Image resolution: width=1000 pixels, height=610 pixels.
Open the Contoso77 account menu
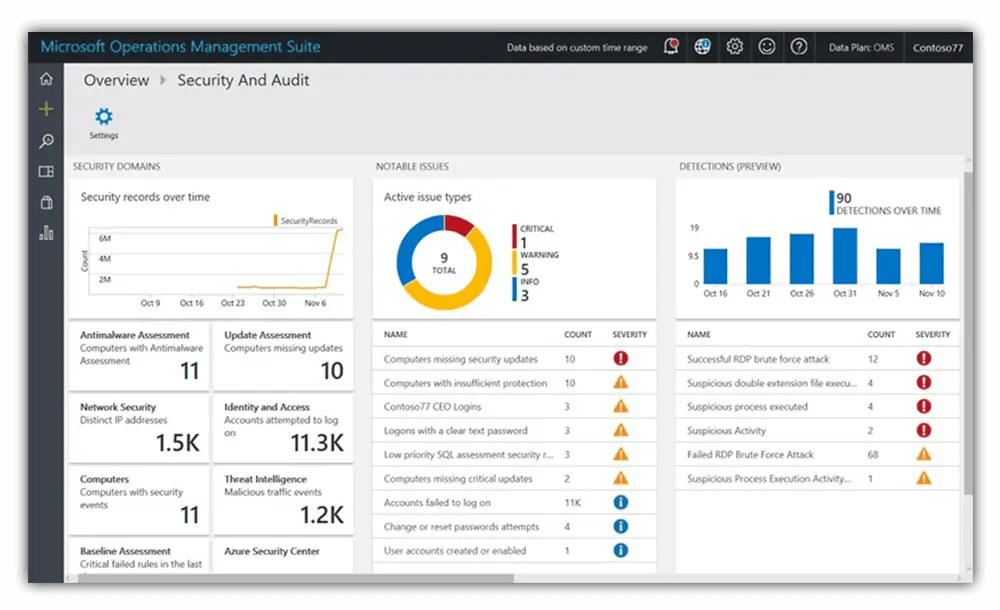point(937,48)
